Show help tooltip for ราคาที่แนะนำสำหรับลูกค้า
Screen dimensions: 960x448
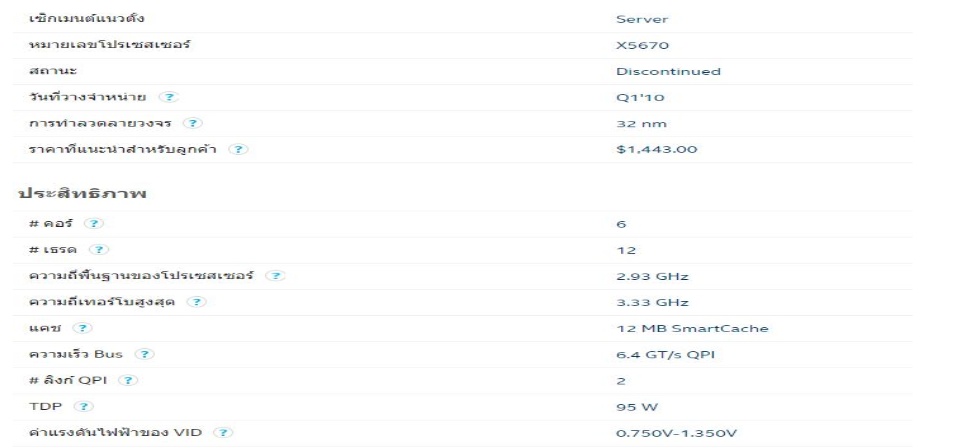pos(238,149)
